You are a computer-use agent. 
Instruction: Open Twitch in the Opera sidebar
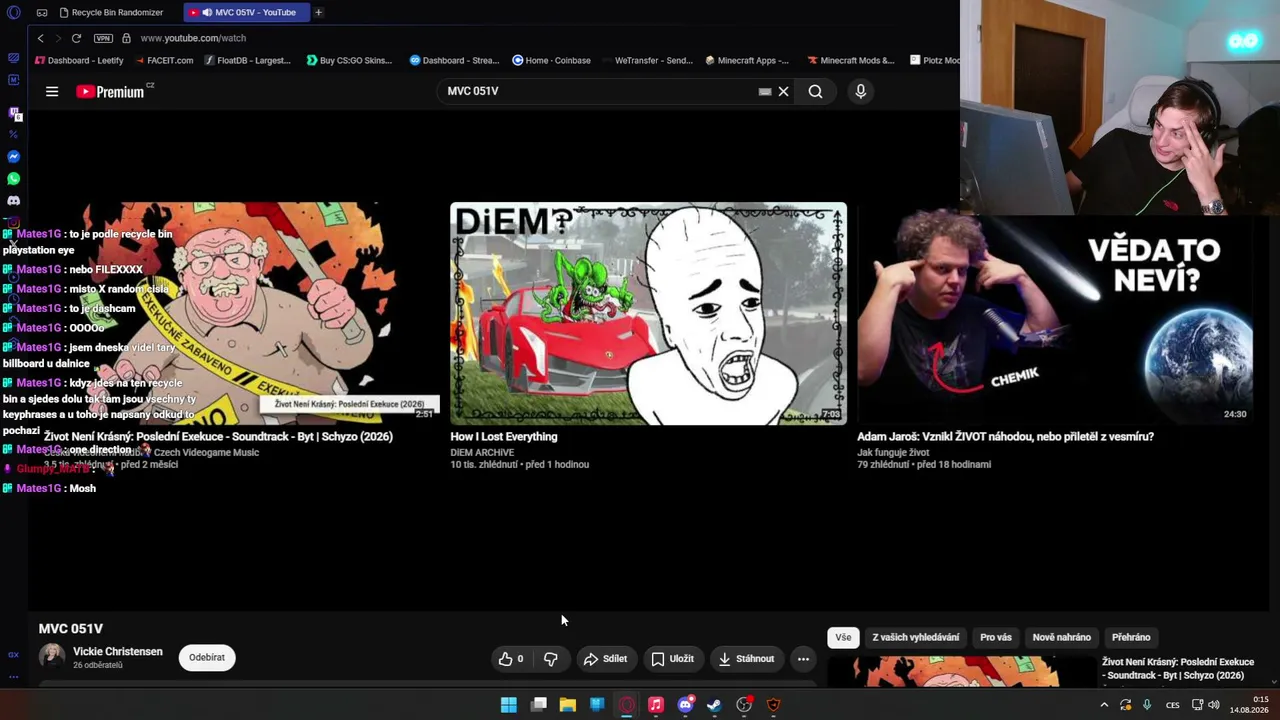pos(13,113)
